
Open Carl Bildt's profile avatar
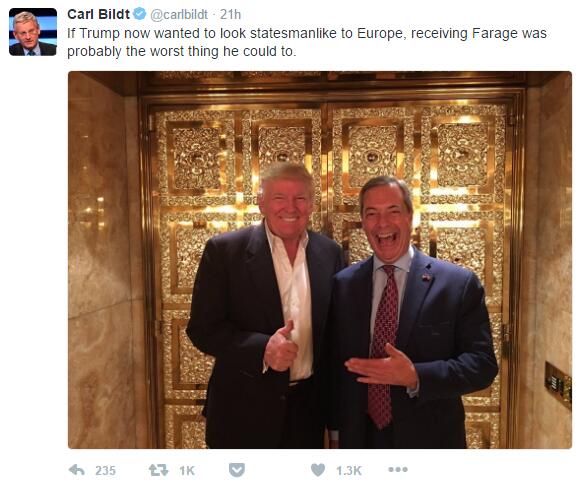pos(33,32)
